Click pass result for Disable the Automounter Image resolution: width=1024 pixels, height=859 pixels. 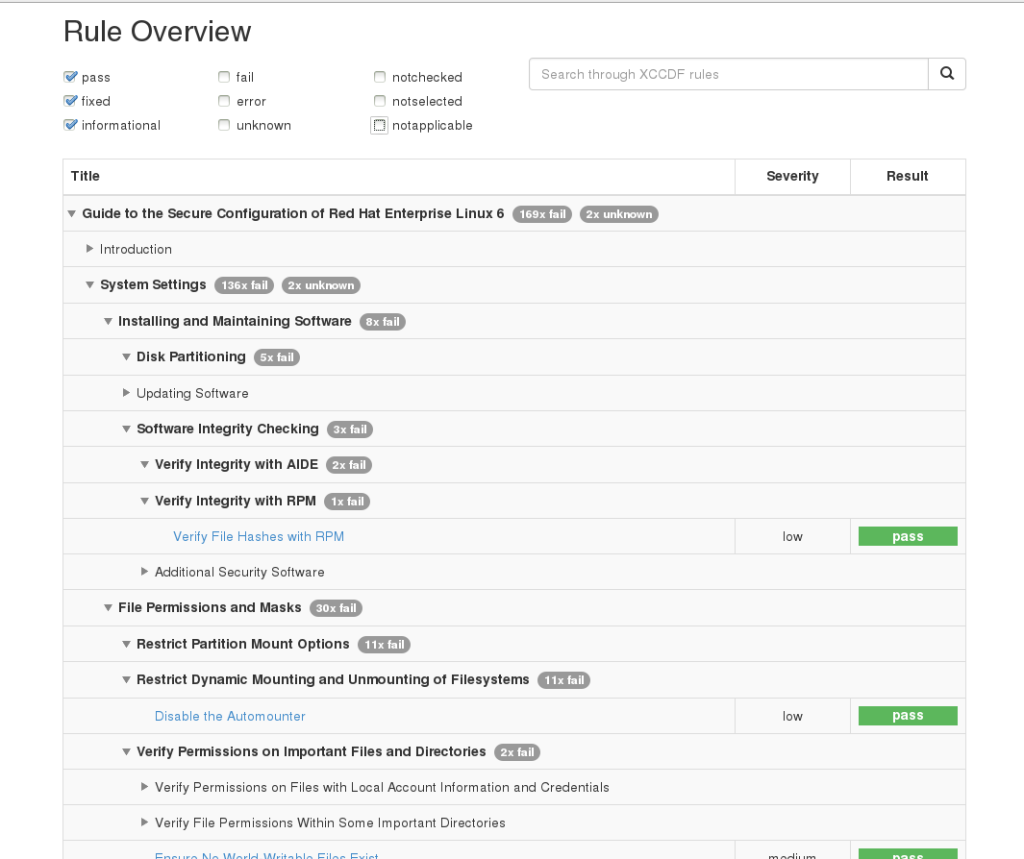click(908, 716)
